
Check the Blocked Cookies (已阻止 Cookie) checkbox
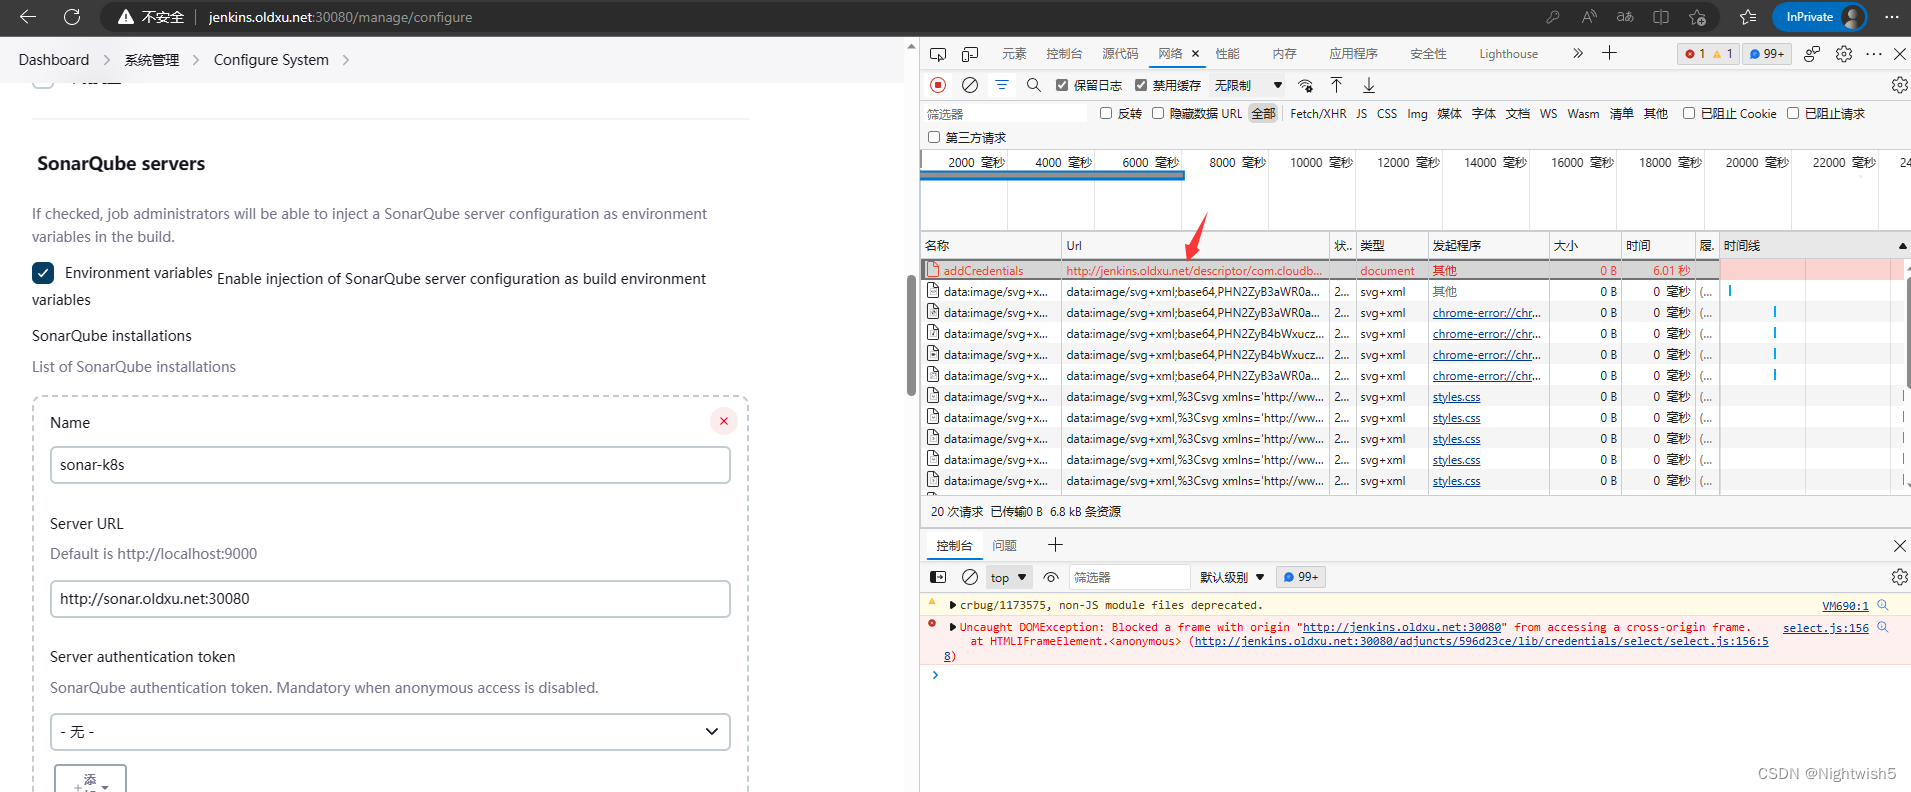point(1689,113)
